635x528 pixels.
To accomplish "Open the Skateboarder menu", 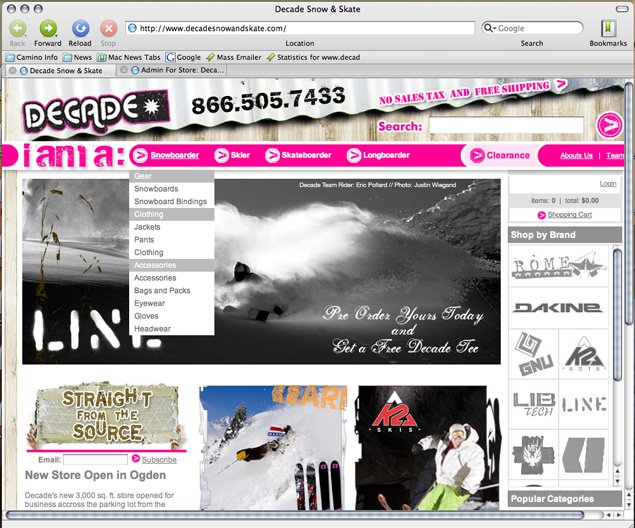I will click(x=298, y=155).
